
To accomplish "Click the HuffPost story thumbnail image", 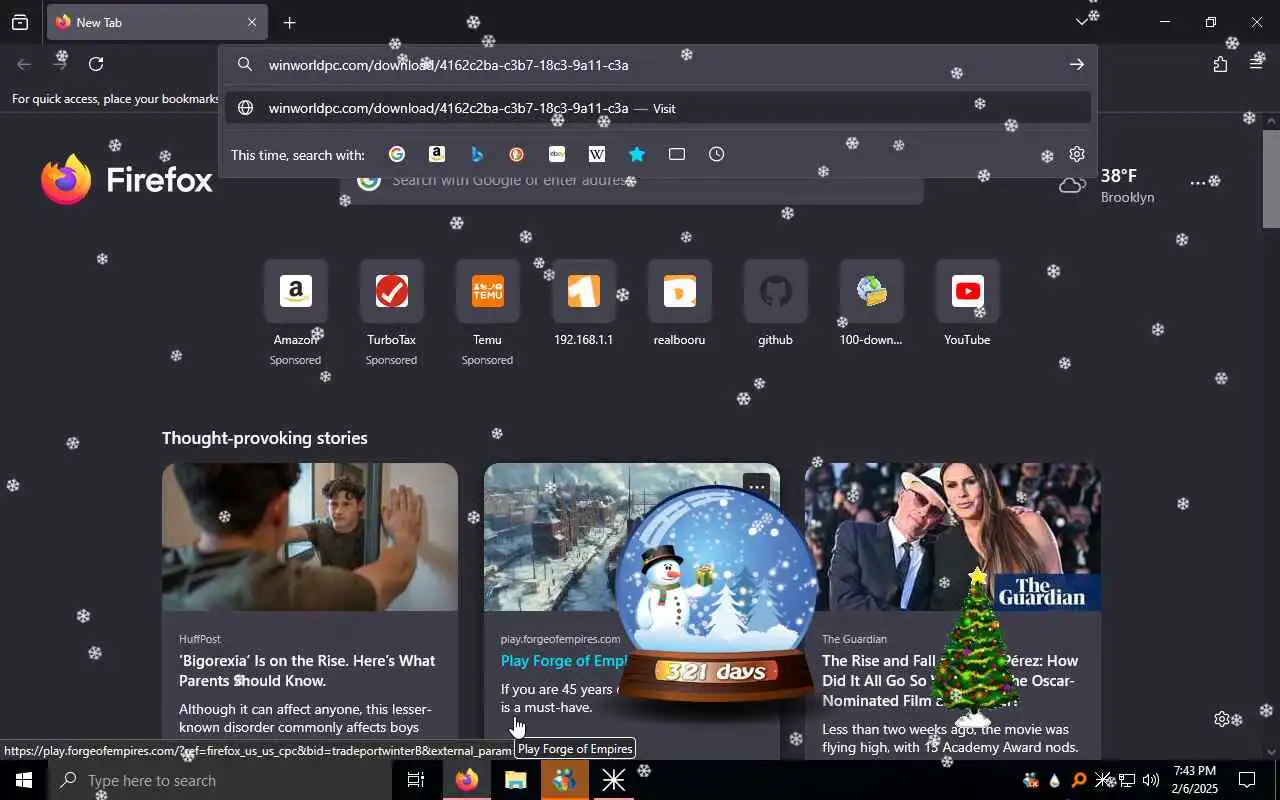I will (310, 537).
